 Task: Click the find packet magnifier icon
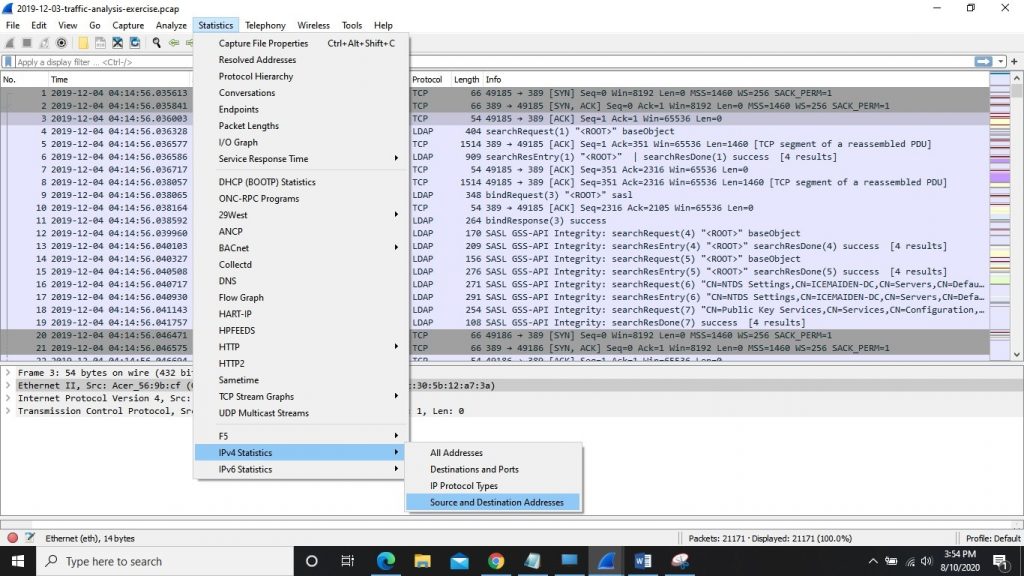(157, 43)
